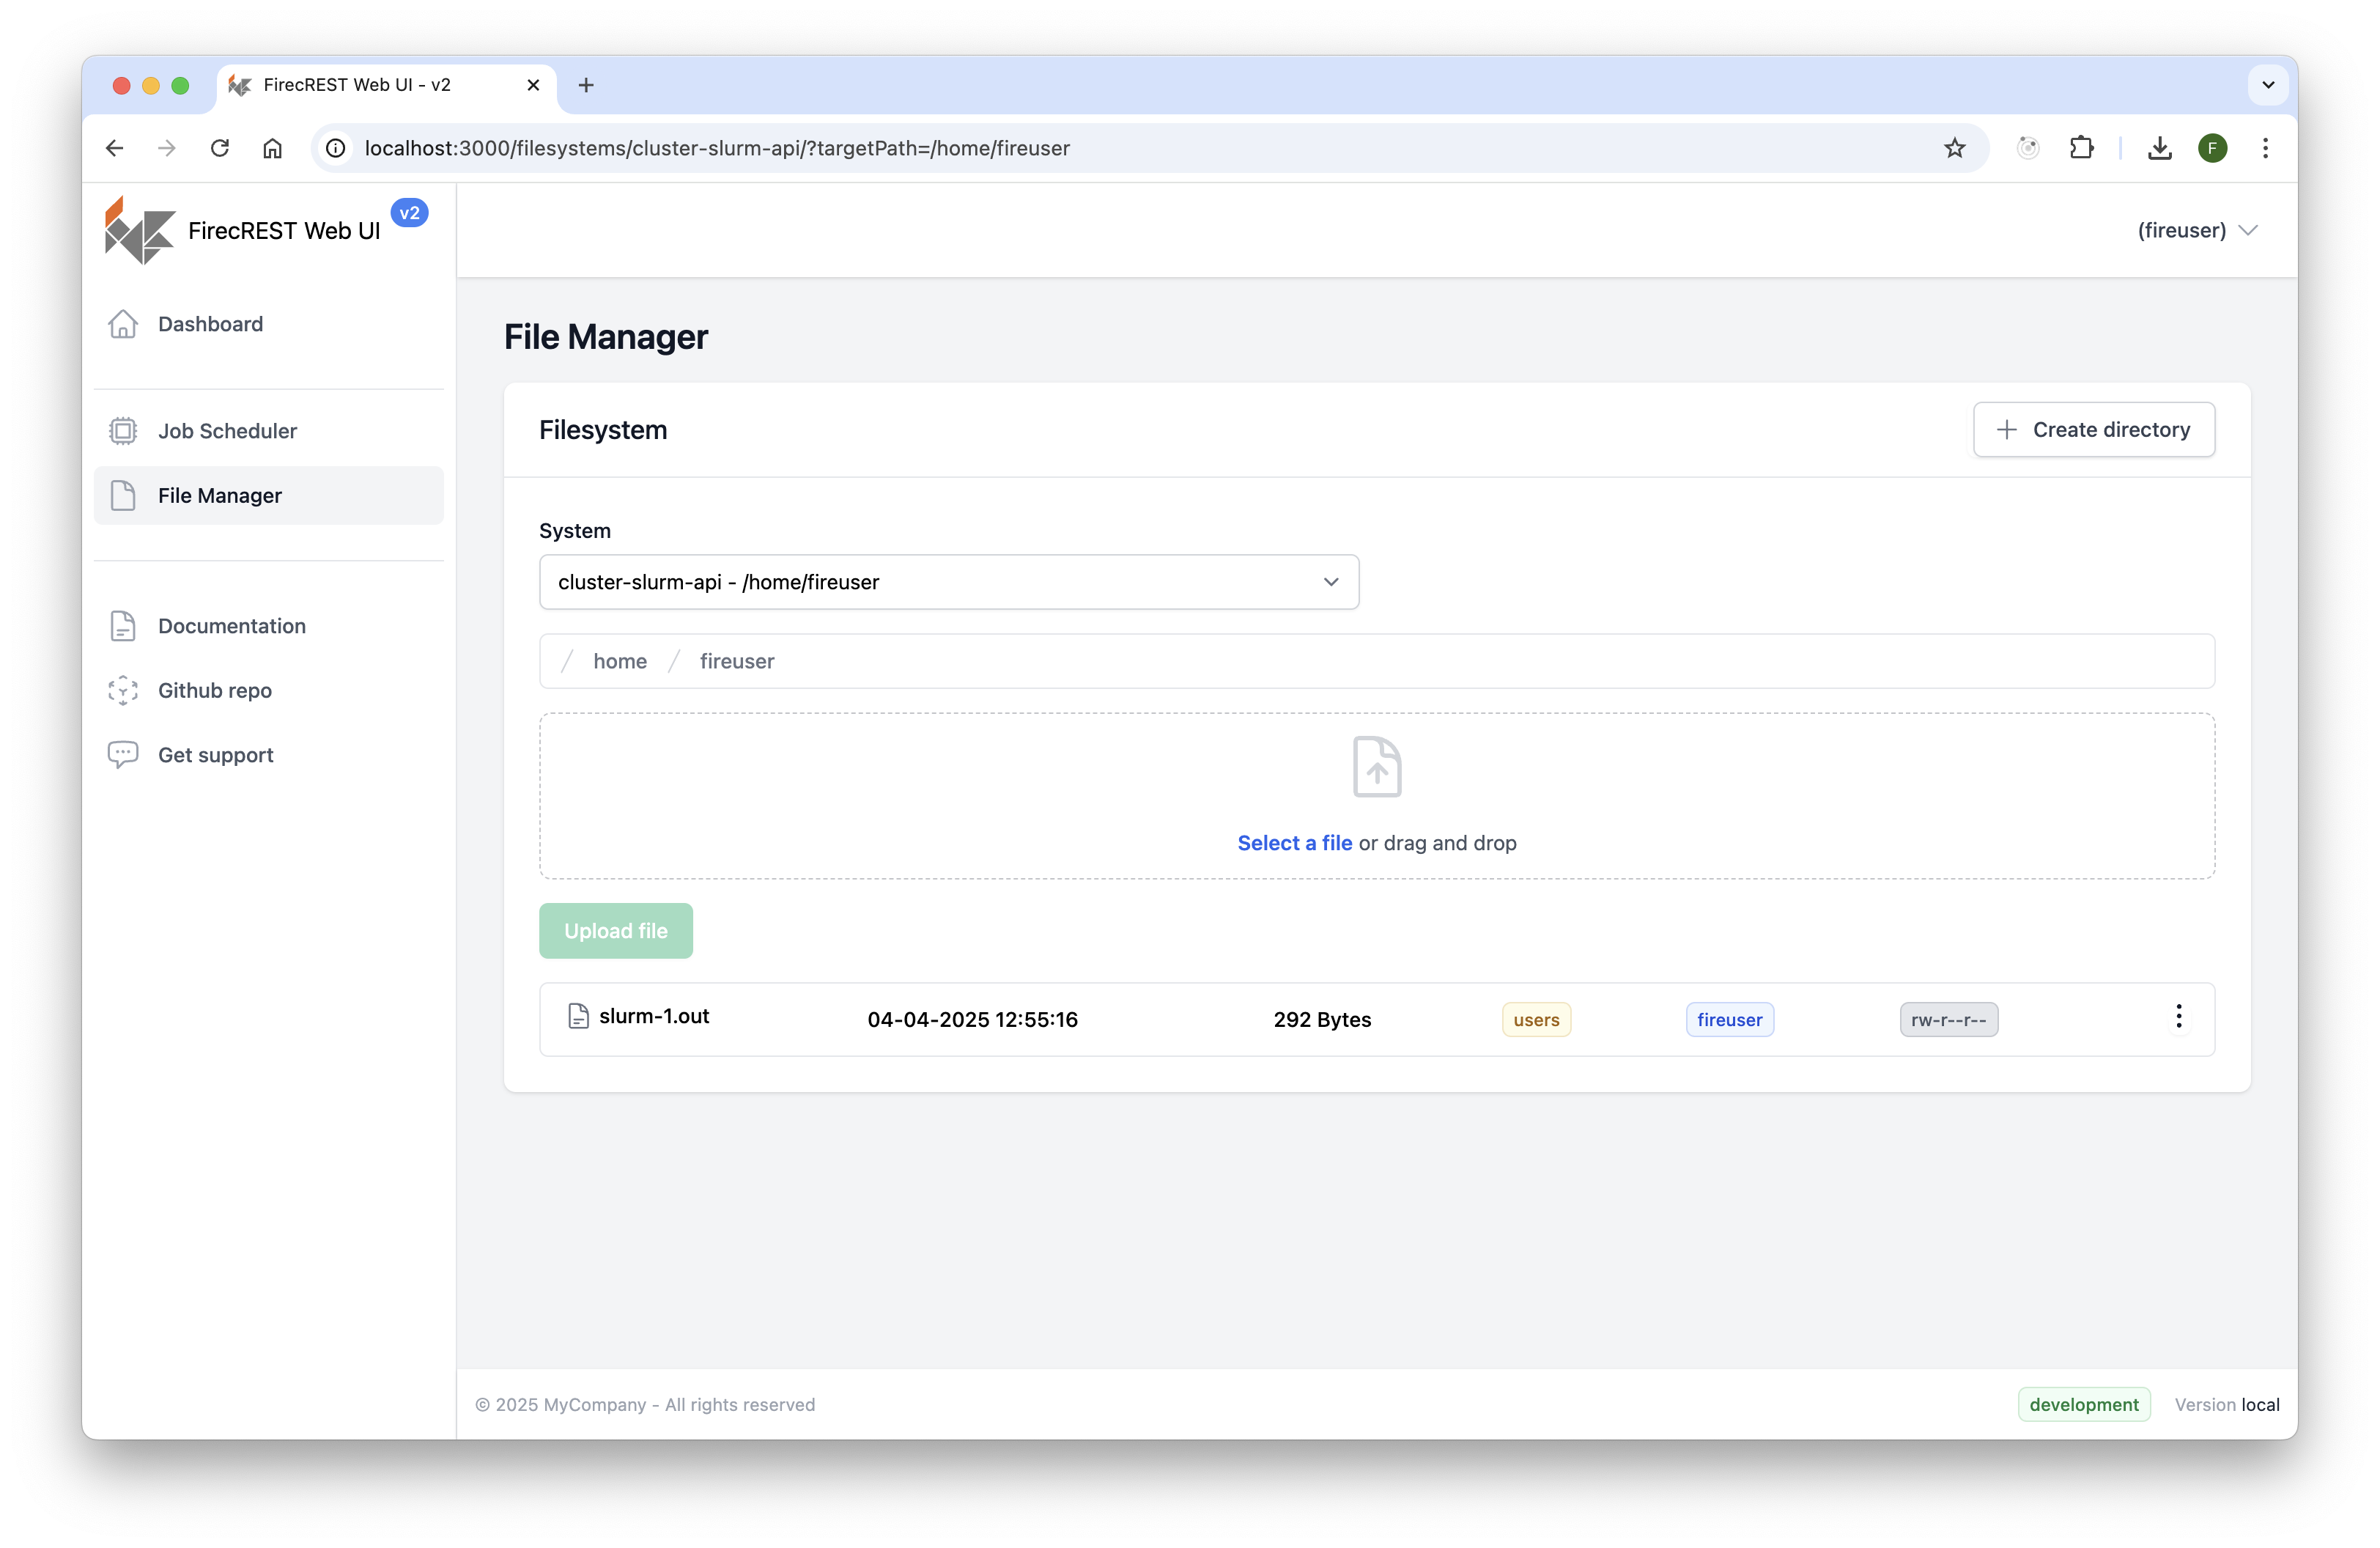Select File Manager in the sidebar
This screenshot has height=1548, width=2380.
point(268,496)
